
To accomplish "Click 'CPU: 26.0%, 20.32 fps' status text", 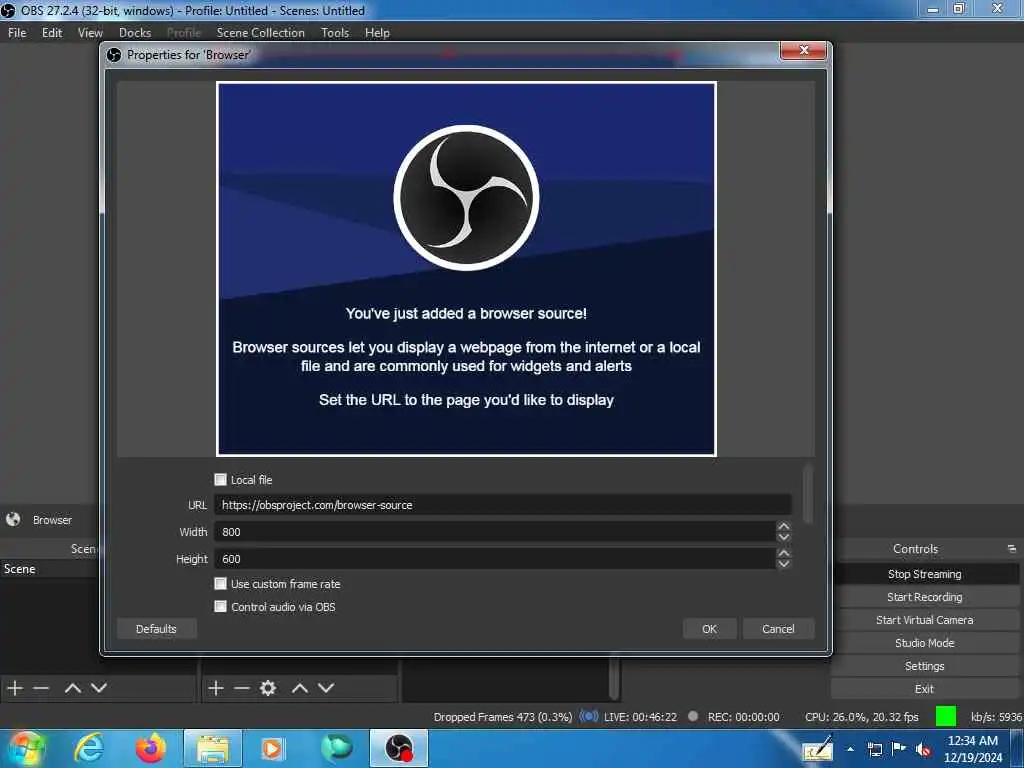I will 861,716.
